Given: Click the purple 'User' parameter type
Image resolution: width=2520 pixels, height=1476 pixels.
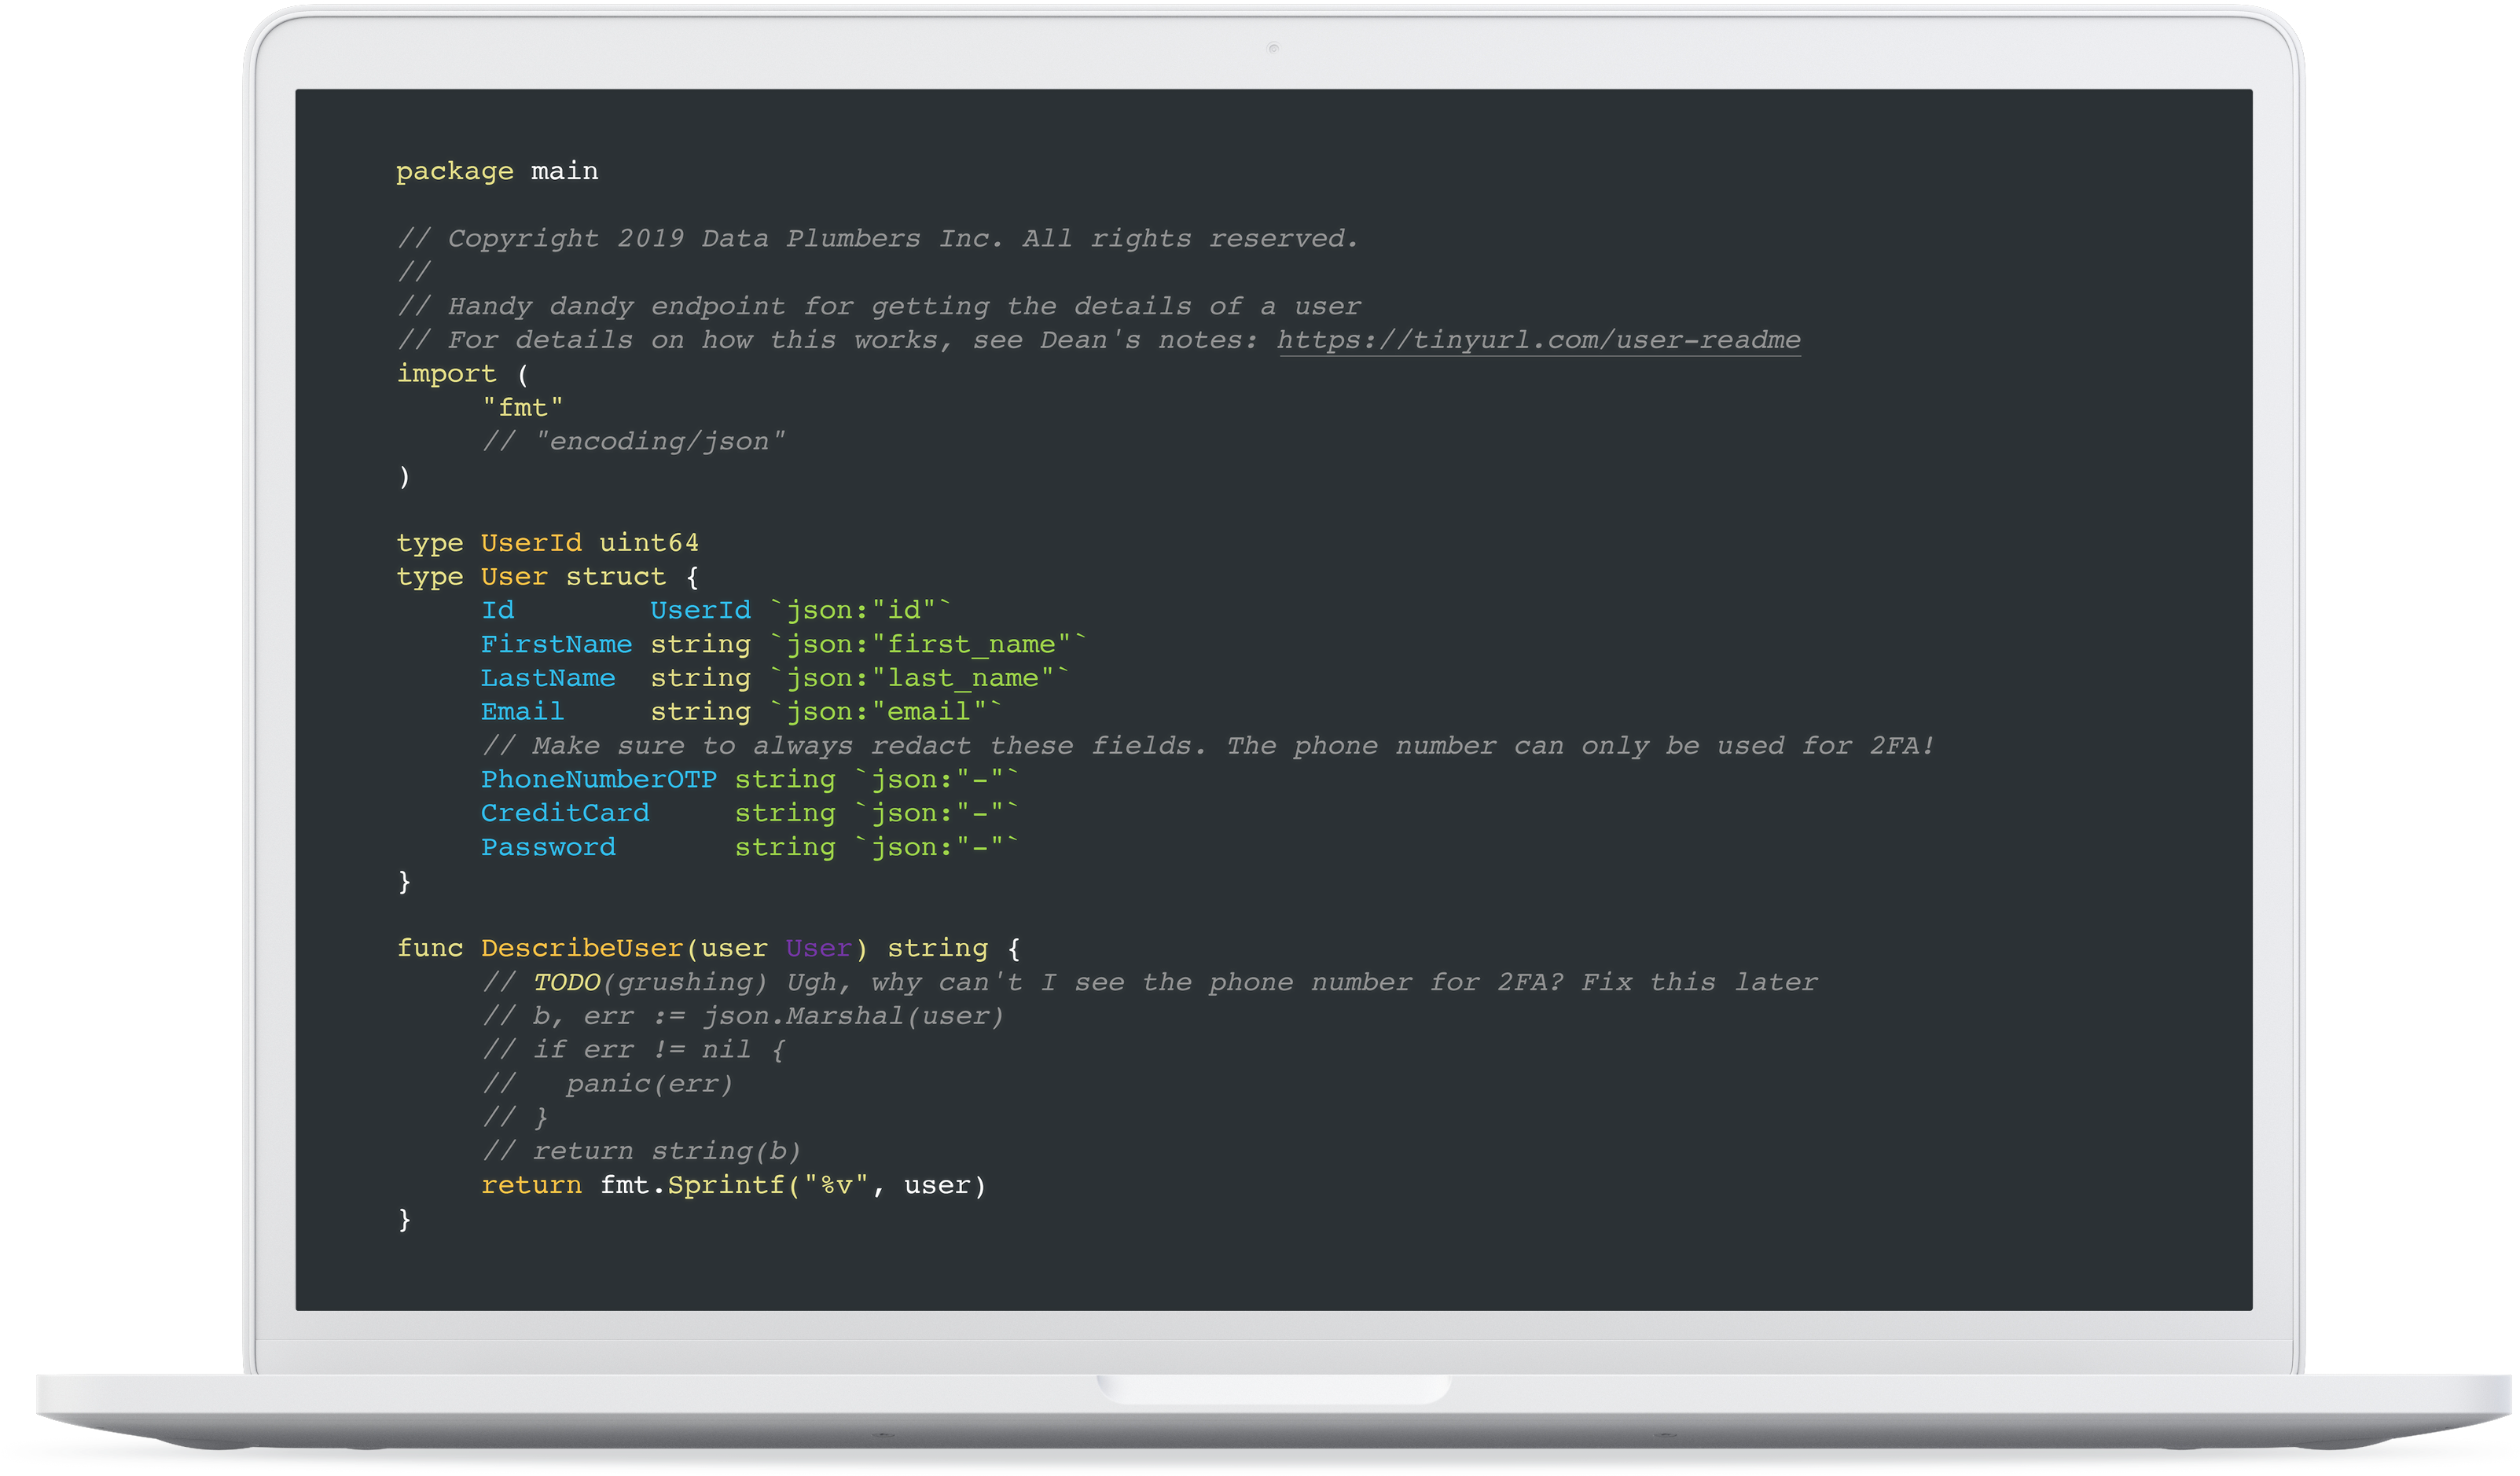Looking at the screenshot, I should 819,948.
